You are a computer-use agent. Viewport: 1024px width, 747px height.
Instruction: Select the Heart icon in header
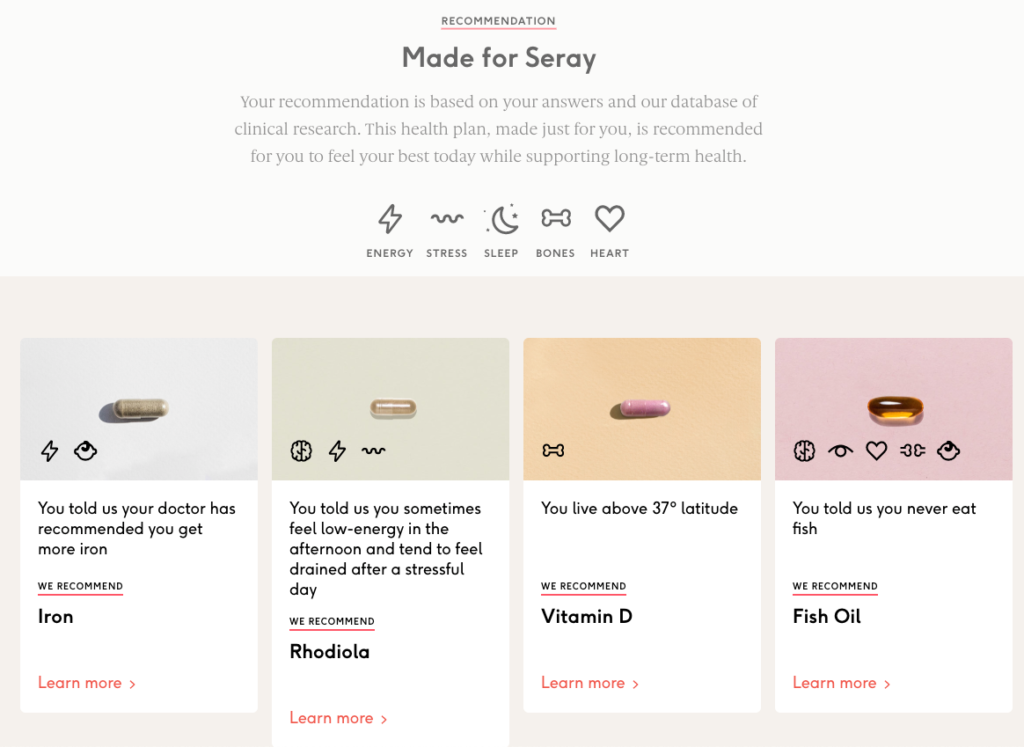pyautogui.click(x=609, y=219)
